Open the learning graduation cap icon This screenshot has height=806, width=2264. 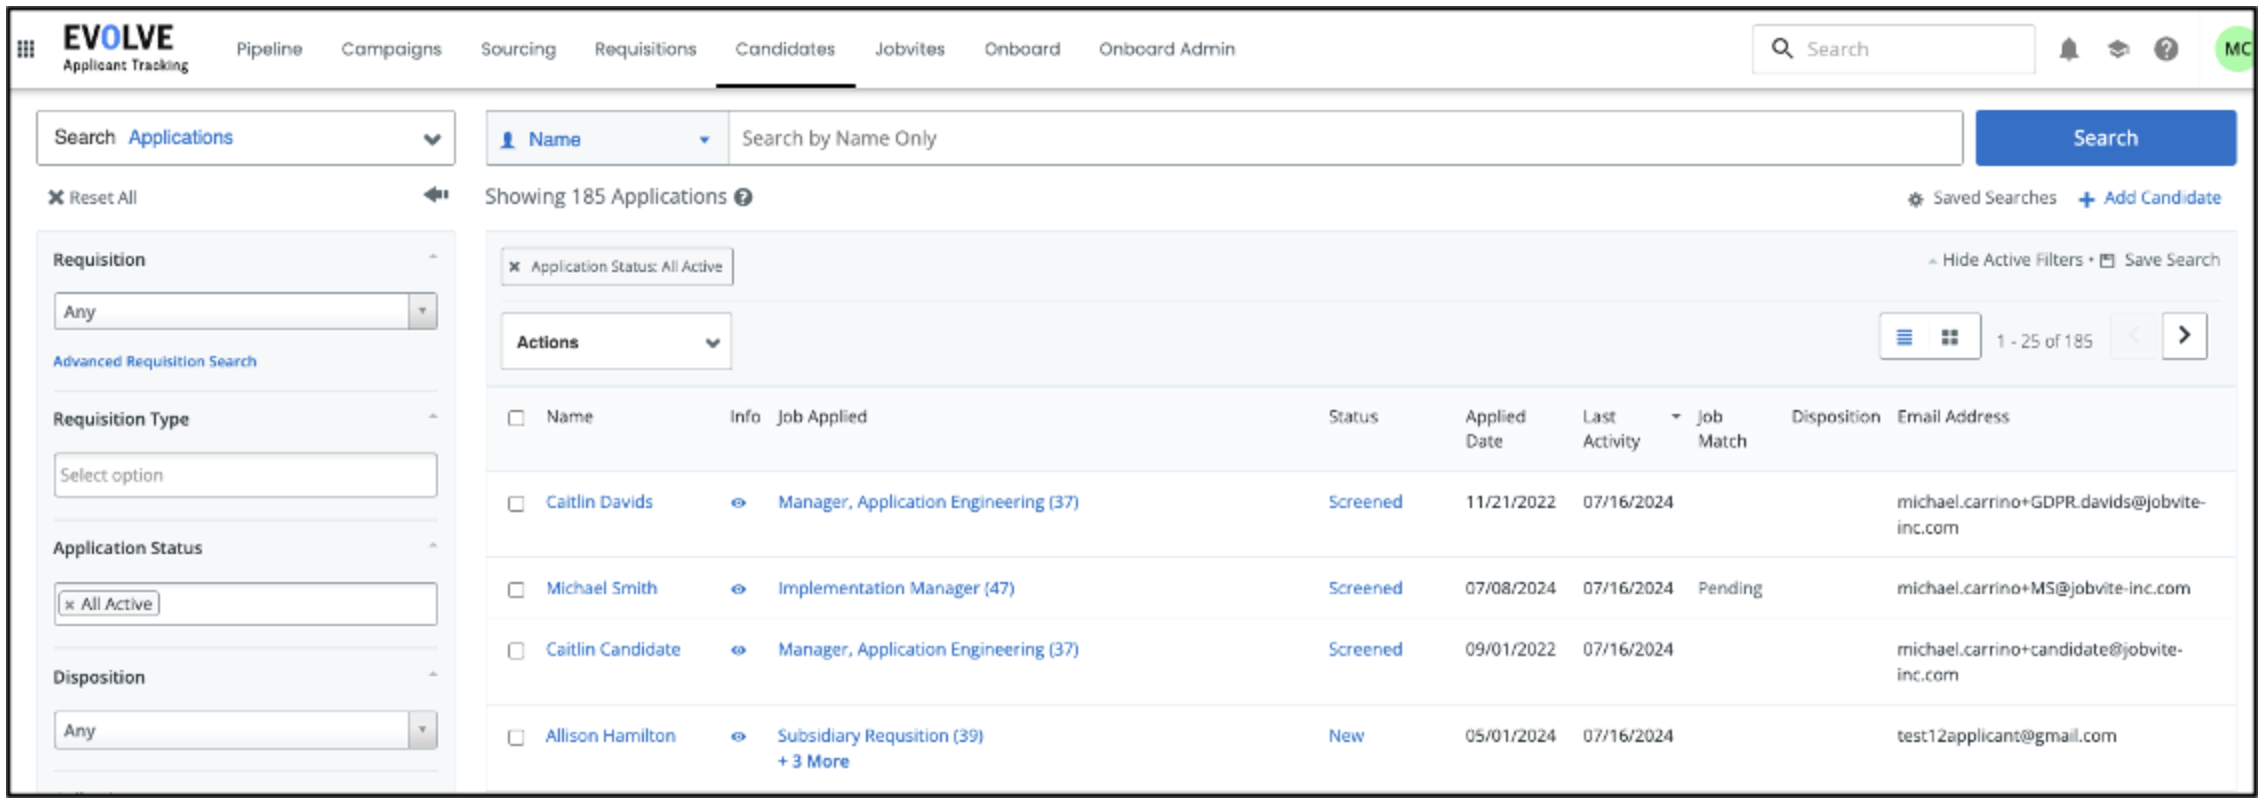(x=2118, y=49)
